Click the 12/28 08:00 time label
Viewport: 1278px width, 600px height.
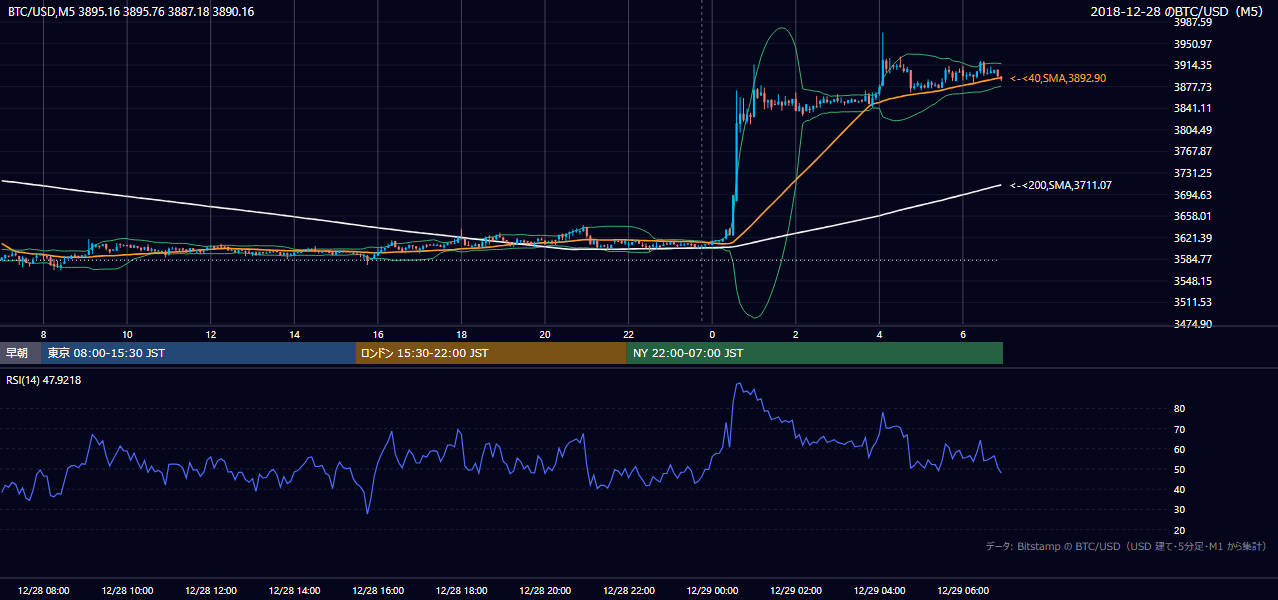click(44, 591)
